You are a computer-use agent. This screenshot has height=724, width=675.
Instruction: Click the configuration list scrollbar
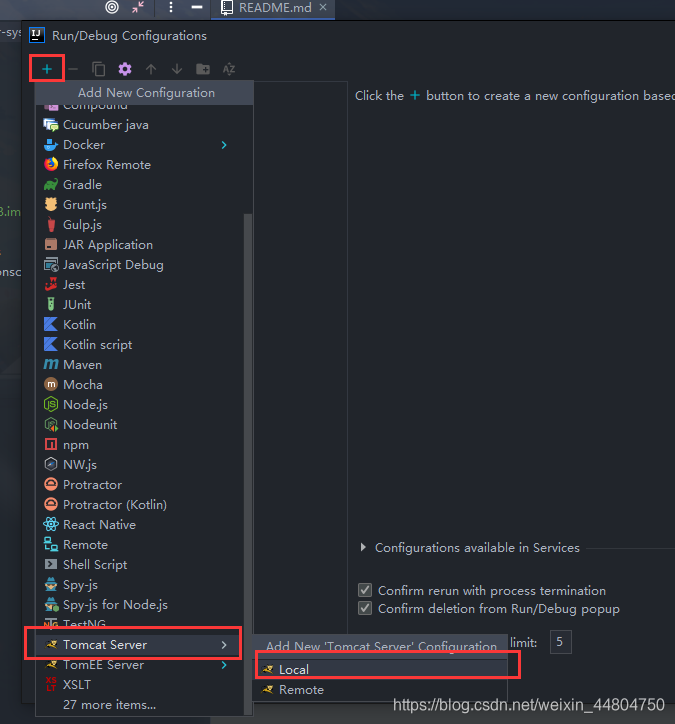pyautogui.click(x=247, y=464)
